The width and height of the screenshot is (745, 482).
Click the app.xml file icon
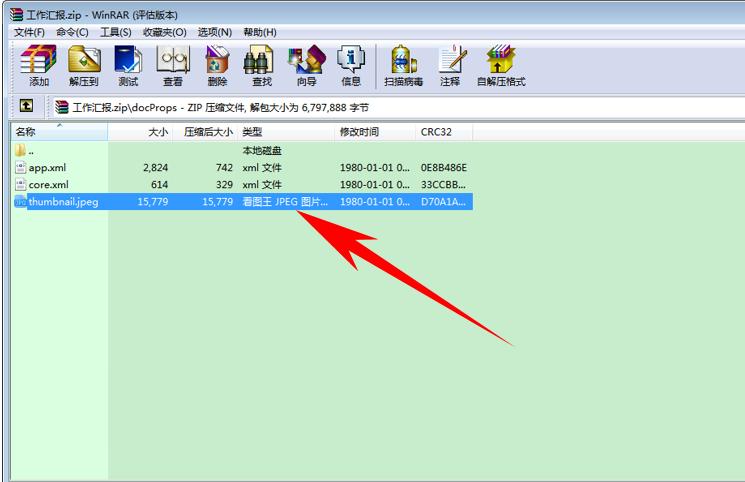[x=20, y=167]
